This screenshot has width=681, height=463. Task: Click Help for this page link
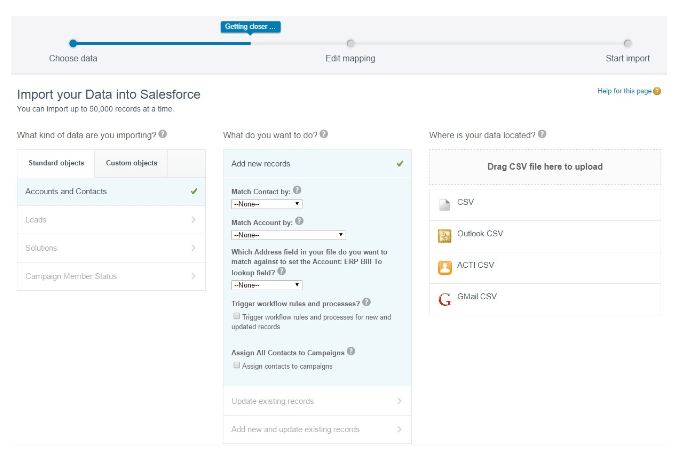[623, 91]
